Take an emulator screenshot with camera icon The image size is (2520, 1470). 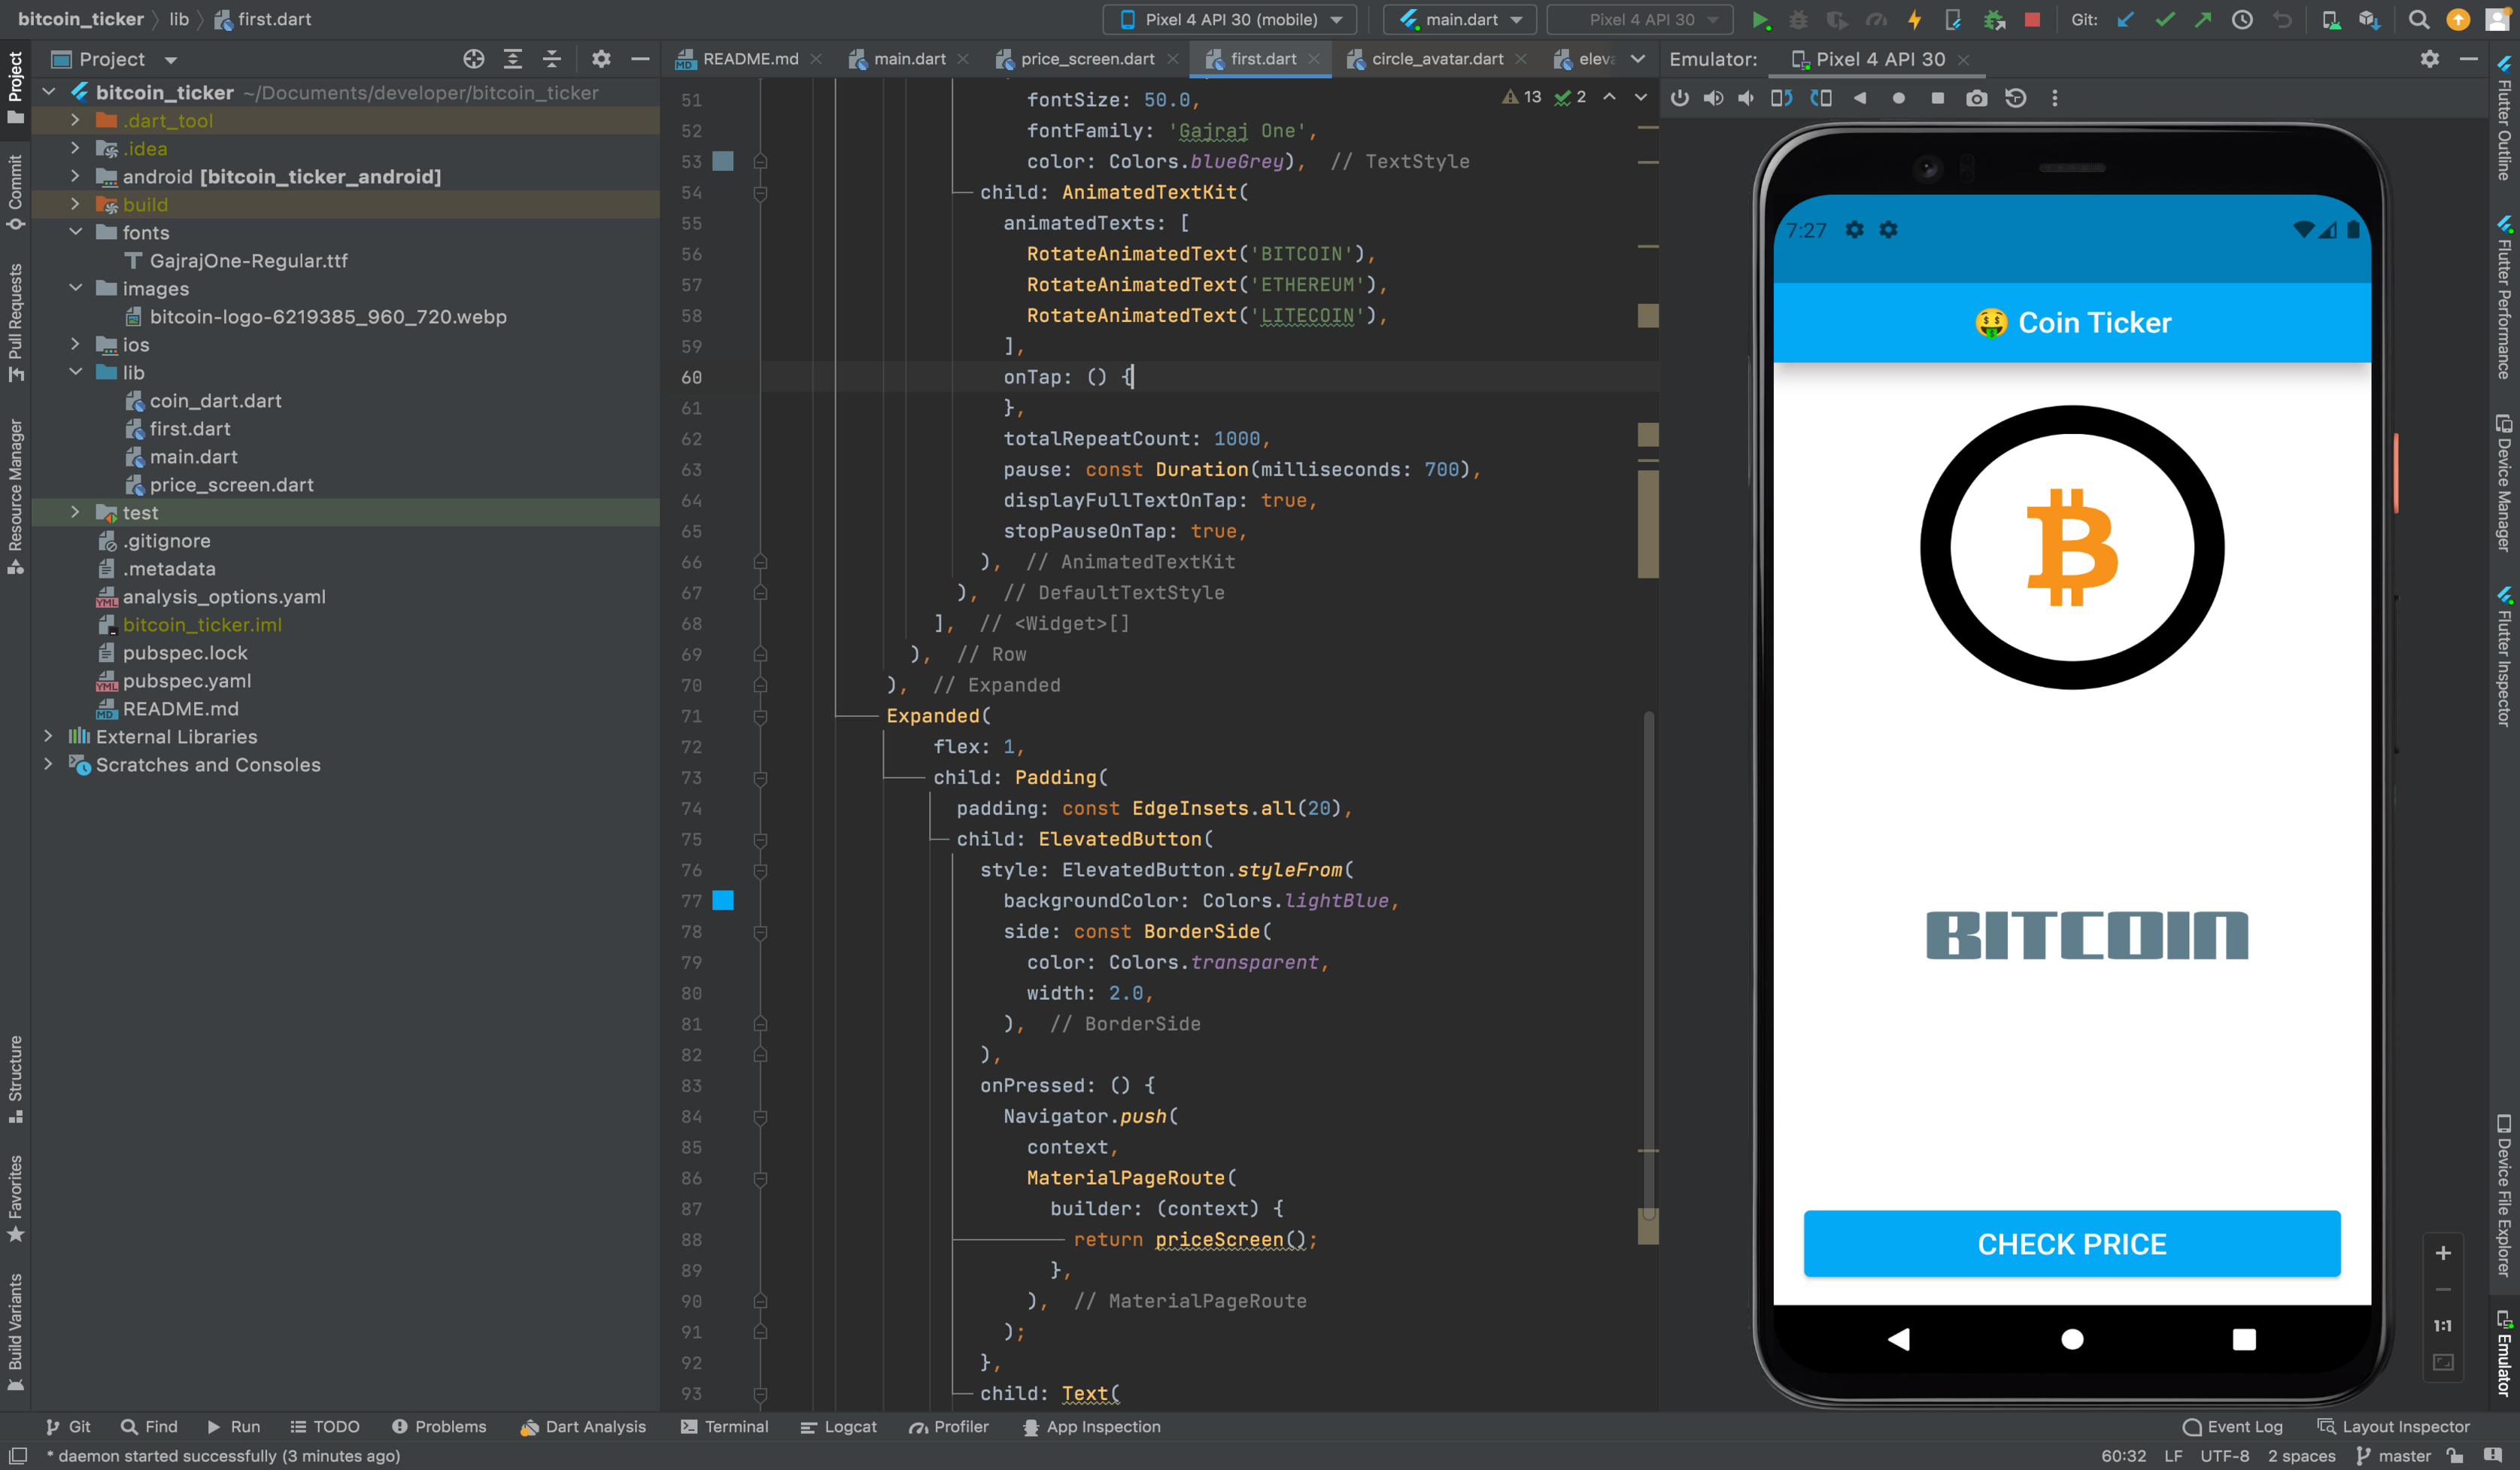coord(1976,98)
